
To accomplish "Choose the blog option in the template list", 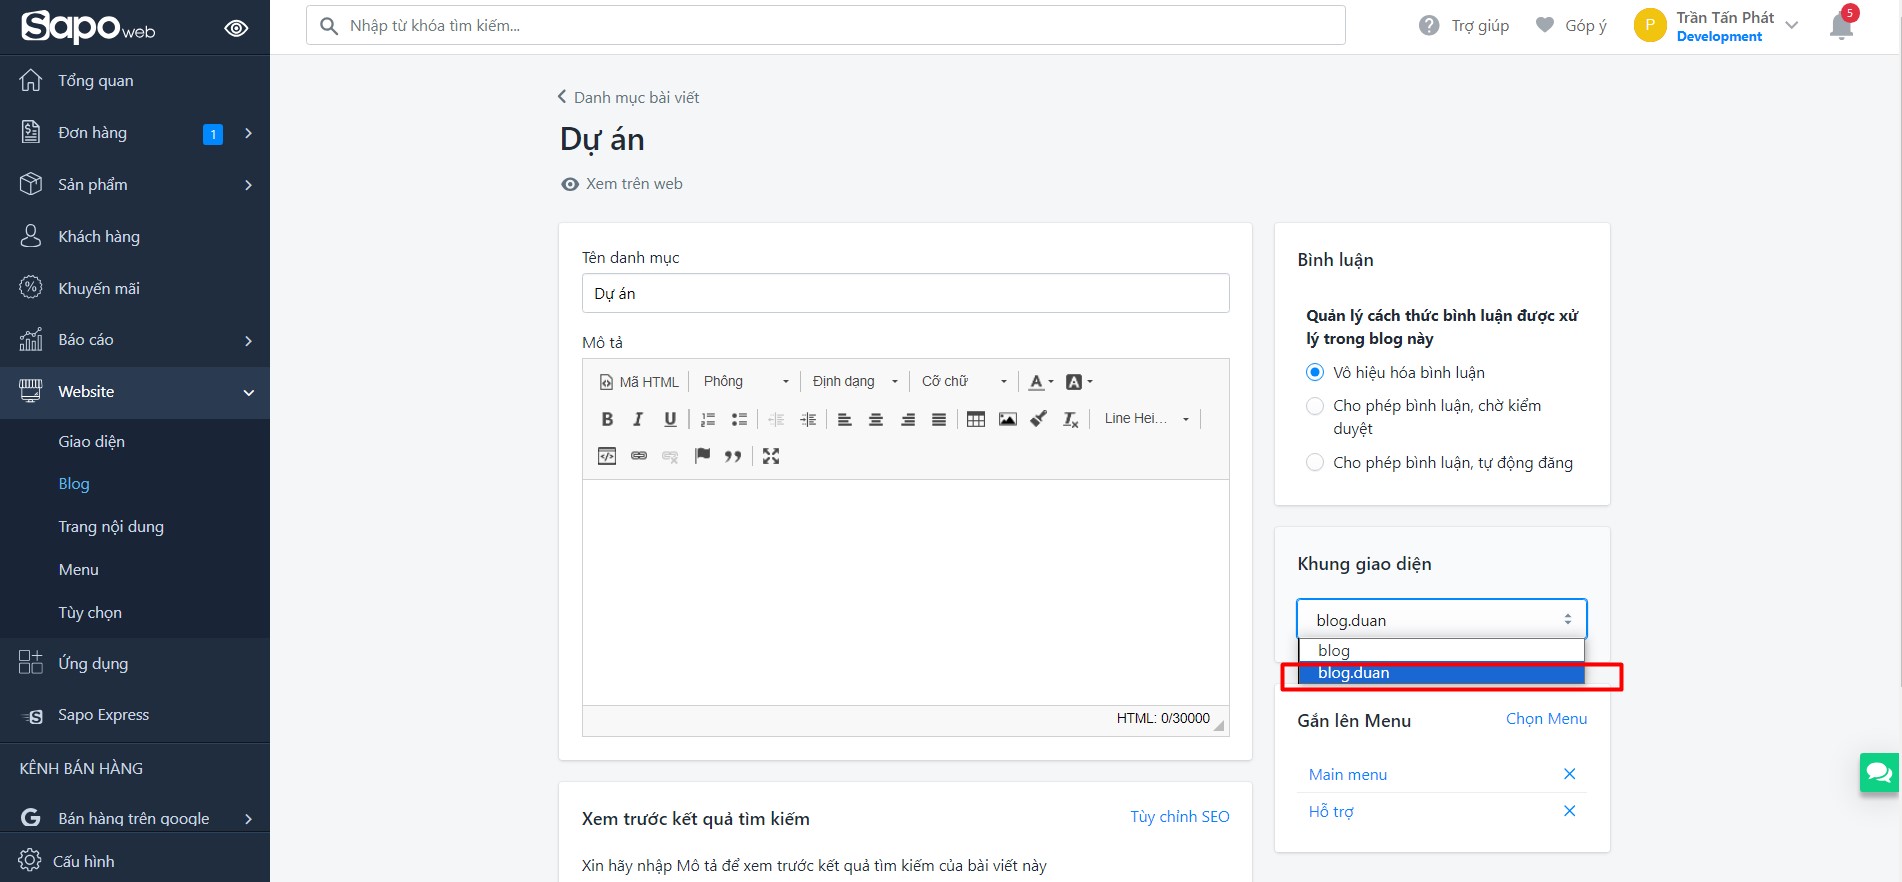I will tap(1441, 651).
